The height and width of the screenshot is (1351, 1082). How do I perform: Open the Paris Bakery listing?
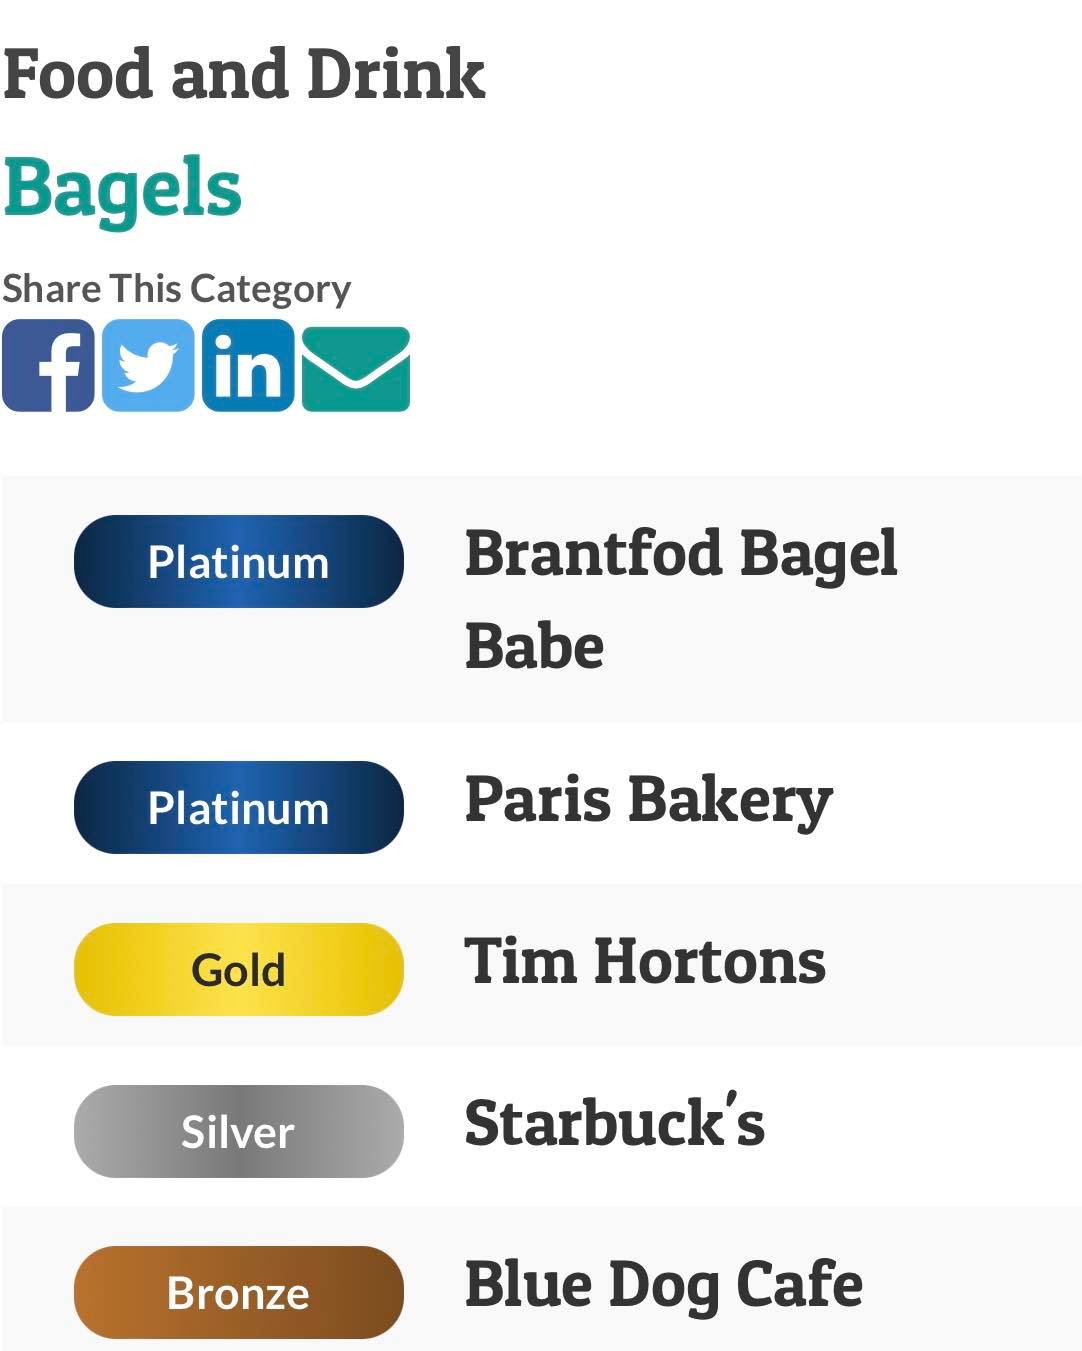(x=648, y=802)
